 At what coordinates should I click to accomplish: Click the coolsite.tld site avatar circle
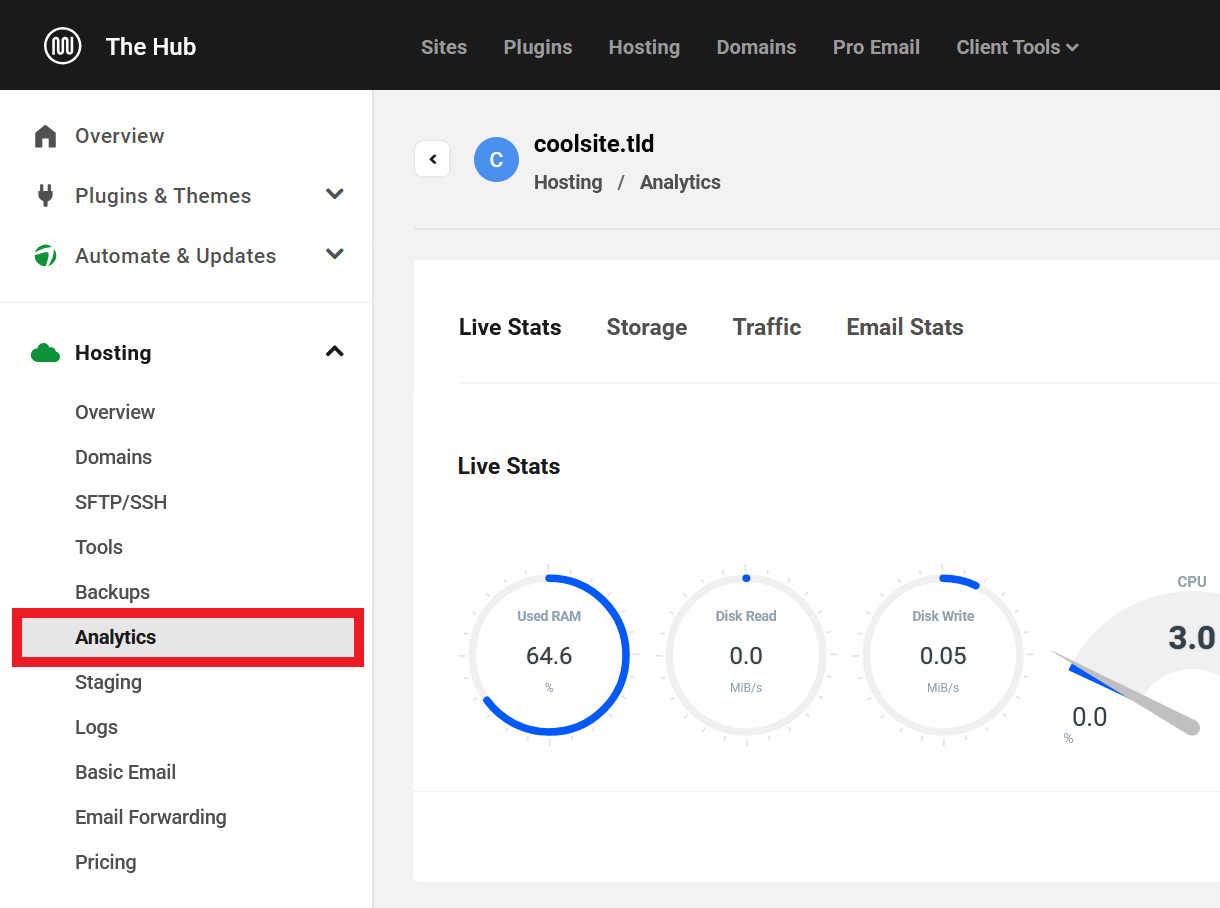click(x=496, y=159)
